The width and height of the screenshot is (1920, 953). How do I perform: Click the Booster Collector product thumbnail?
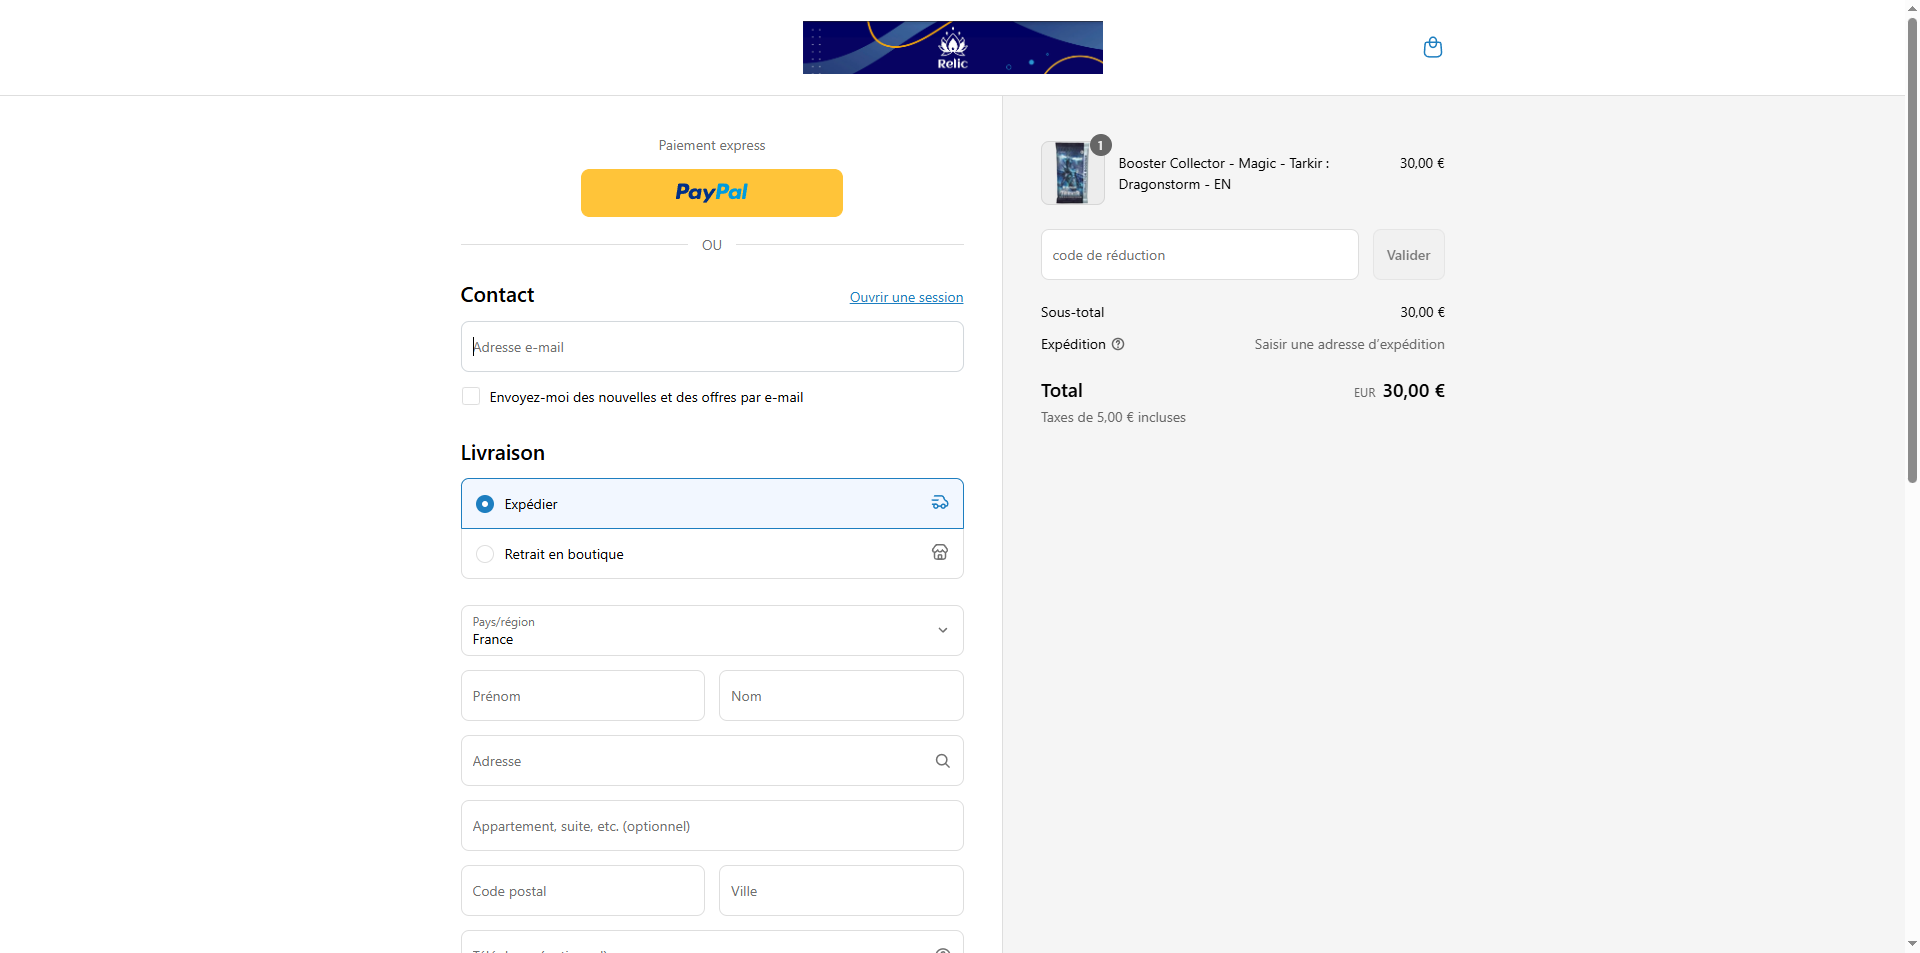click(1071, 174)
